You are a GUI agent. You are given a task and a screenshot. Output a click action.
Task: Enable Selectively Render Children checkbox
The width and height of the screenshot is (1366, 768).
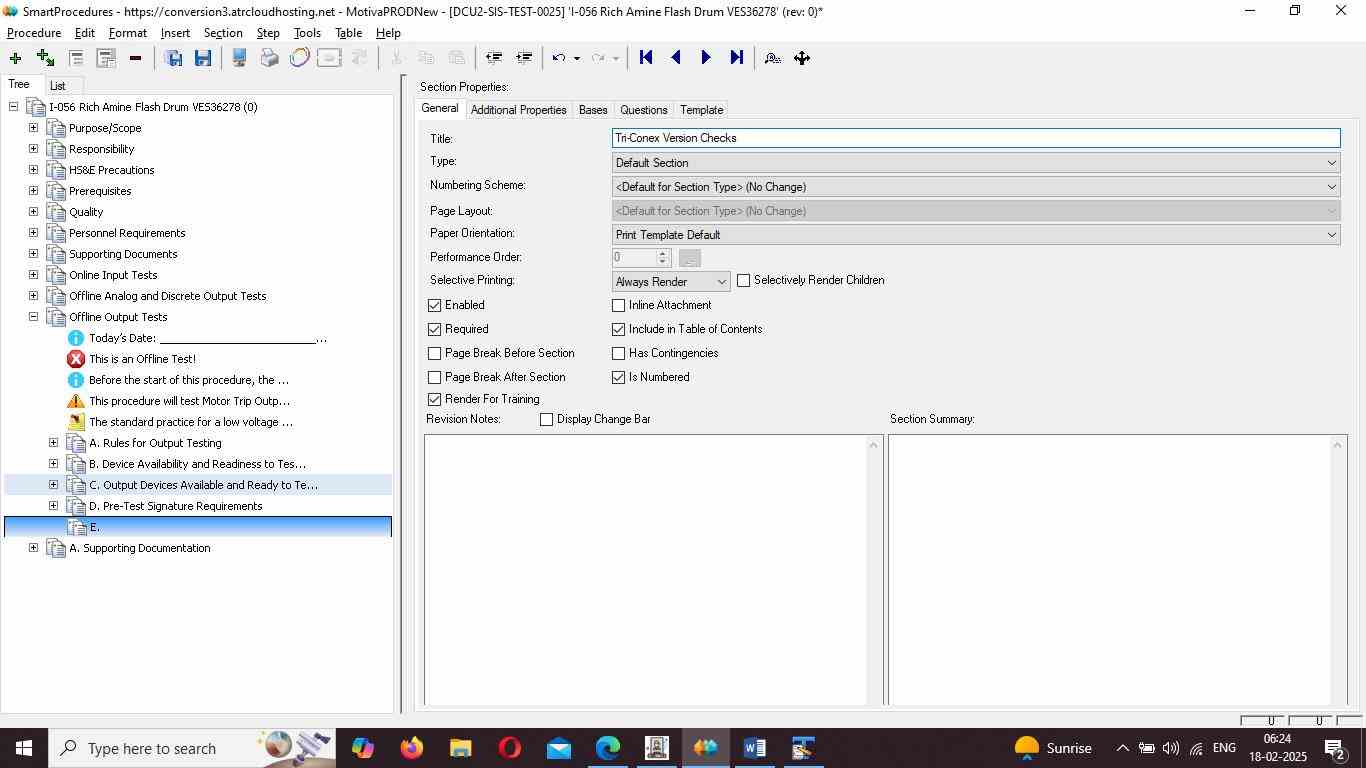click(743, 281)
